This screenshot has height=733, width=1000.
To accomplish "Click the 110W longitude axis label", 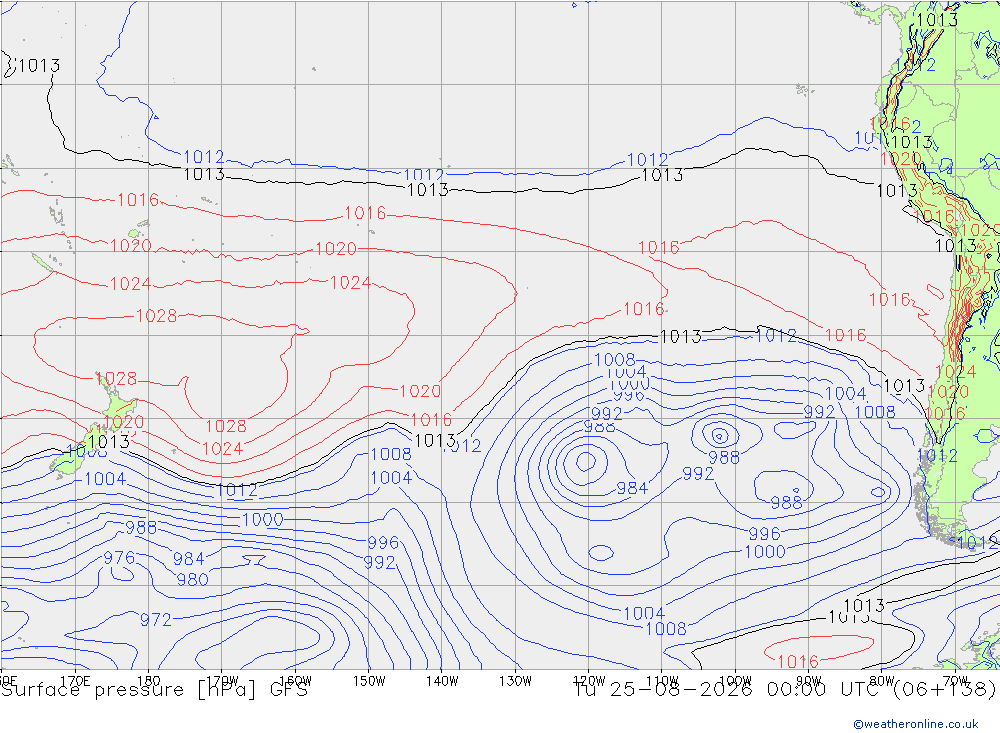I will pyautogui.click(x=662, y=681).
